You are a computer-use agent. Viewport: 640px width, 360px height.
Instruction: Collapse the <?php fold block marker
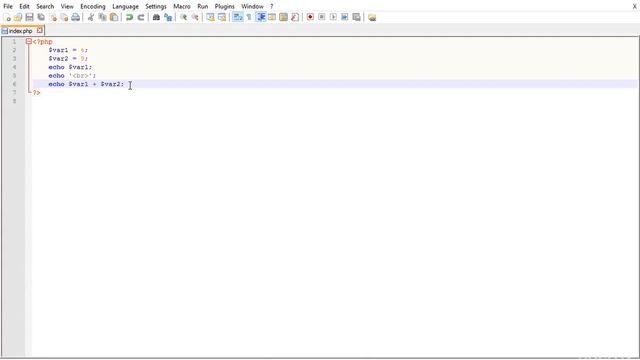pos(29,41)
